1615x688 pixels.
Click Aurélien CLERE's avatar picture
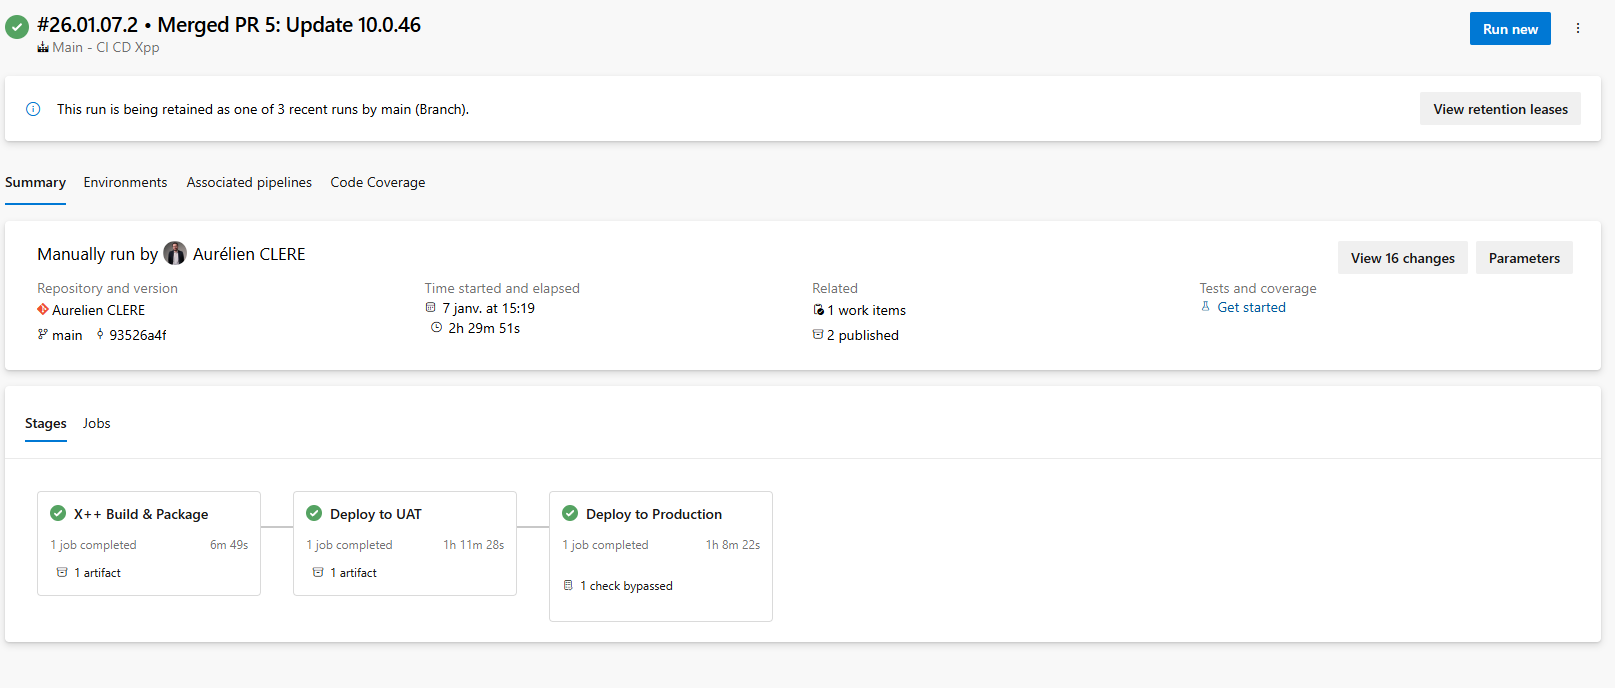point(175,254)
